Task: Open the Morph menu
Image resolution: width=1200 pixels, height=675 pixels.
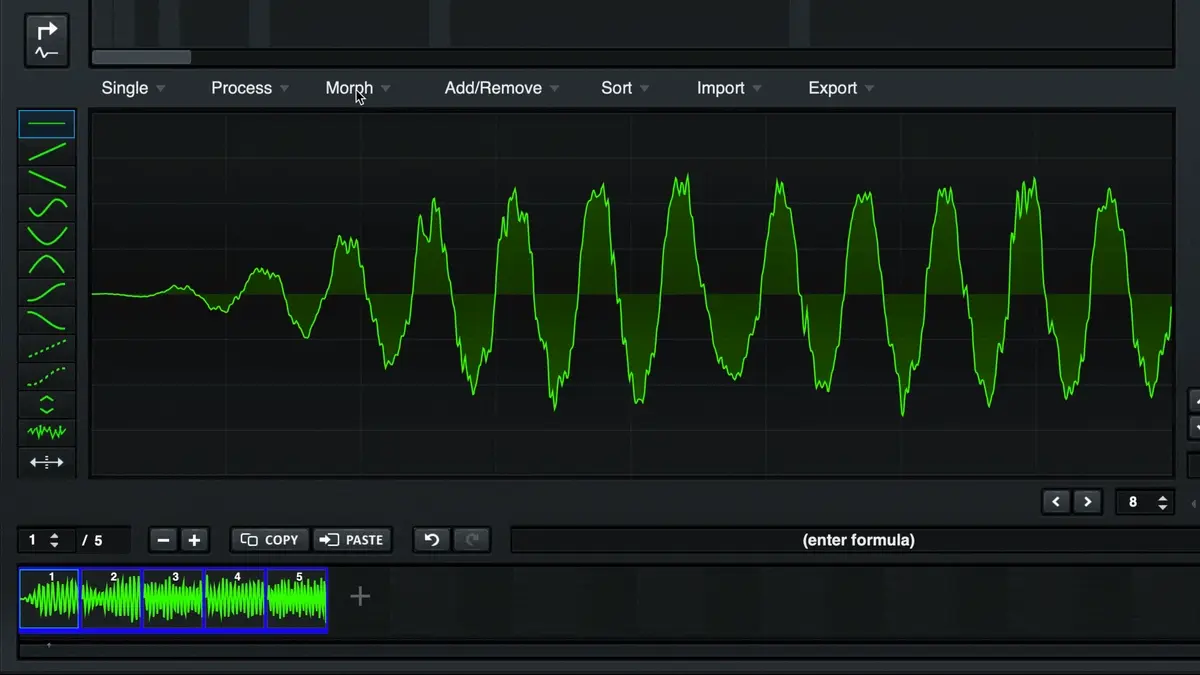Action: (358, 88)
